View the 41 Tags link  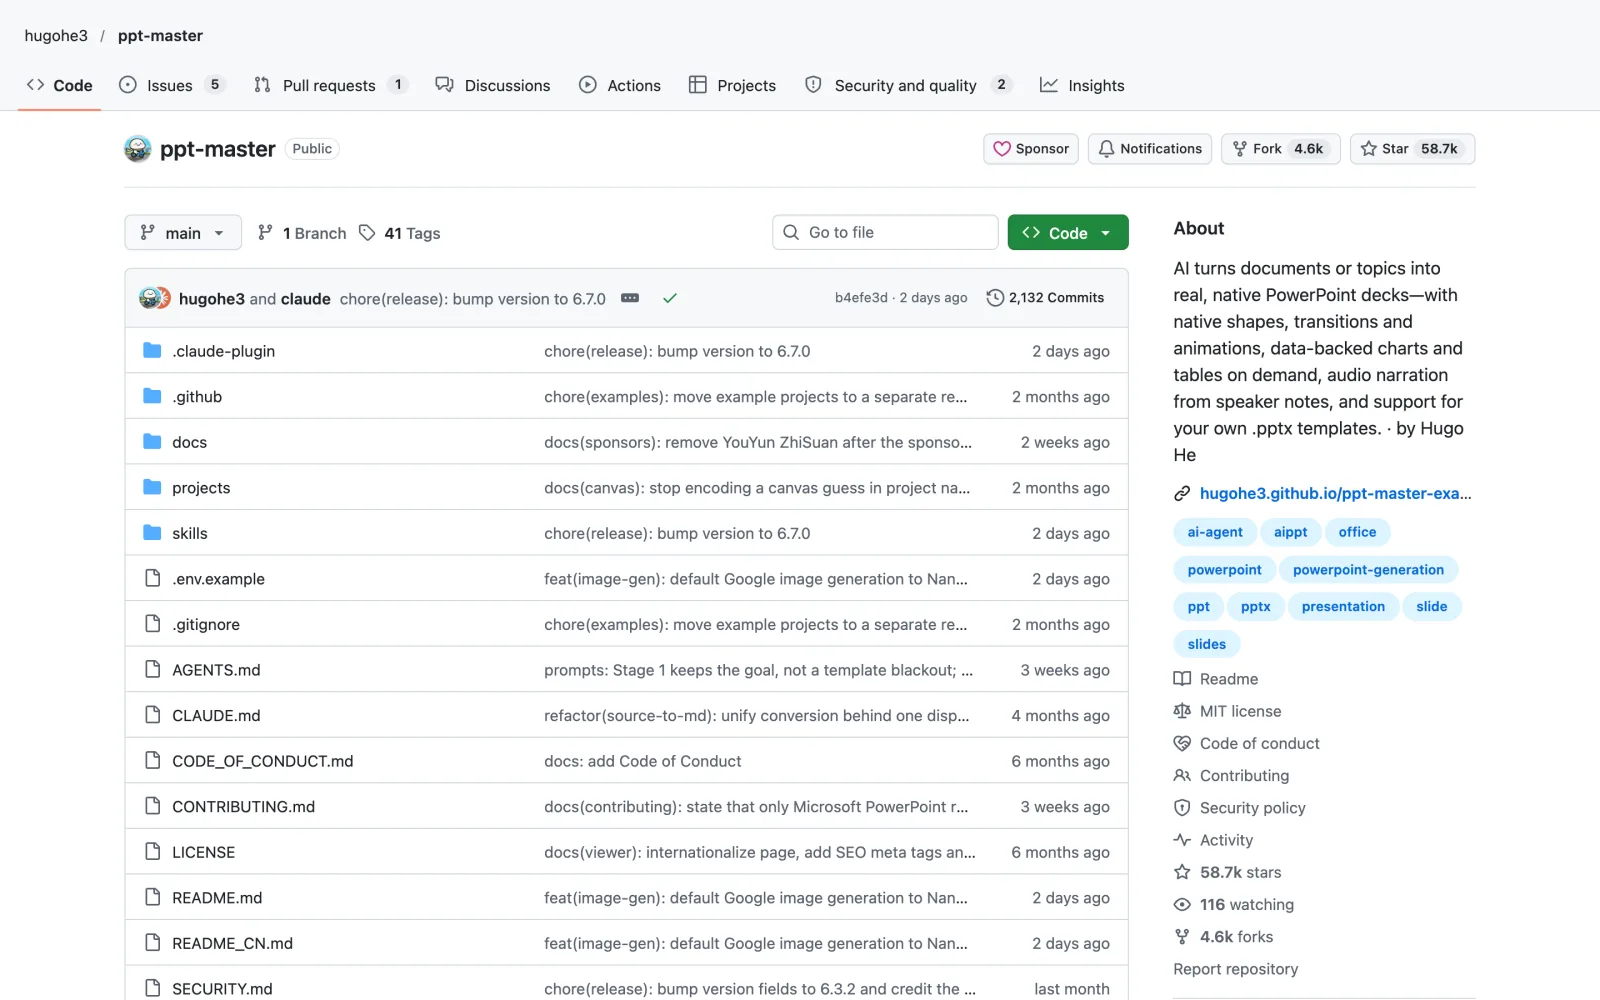[x=400, y=233]
